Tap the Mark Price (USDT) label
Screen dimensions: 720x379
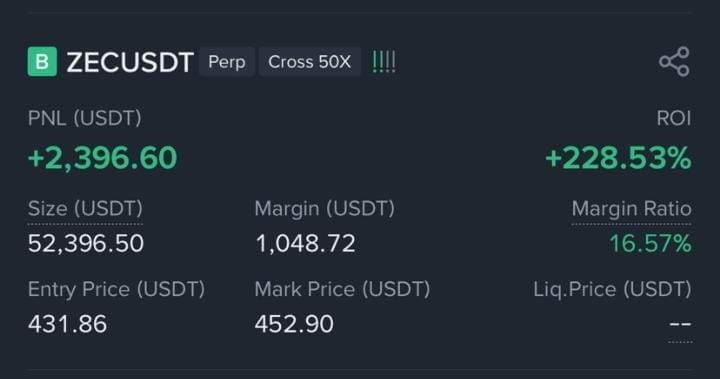(343, 289)
